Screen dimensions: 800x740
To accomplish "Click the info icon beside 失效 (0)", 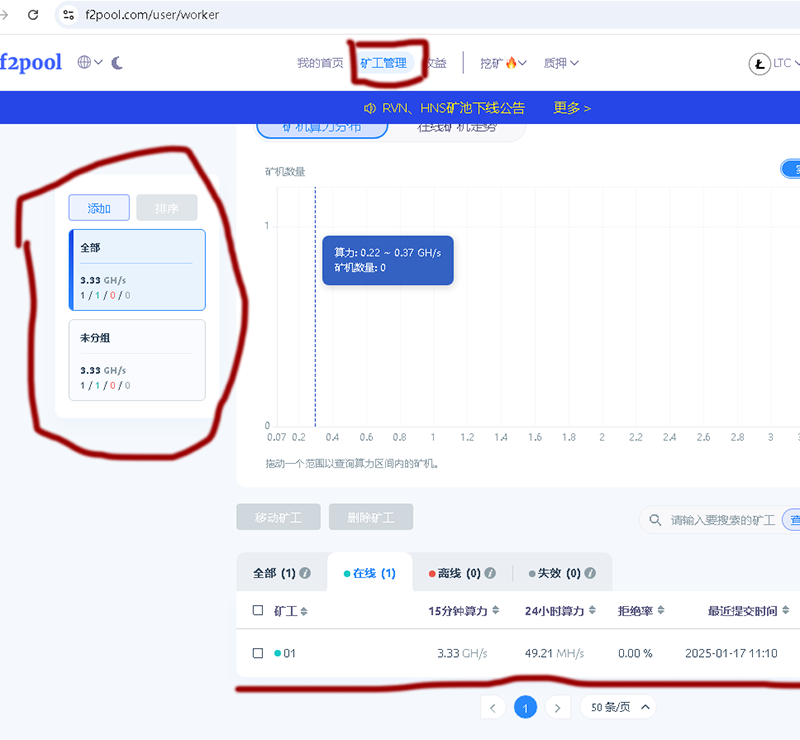I will [x=590, y=574].
